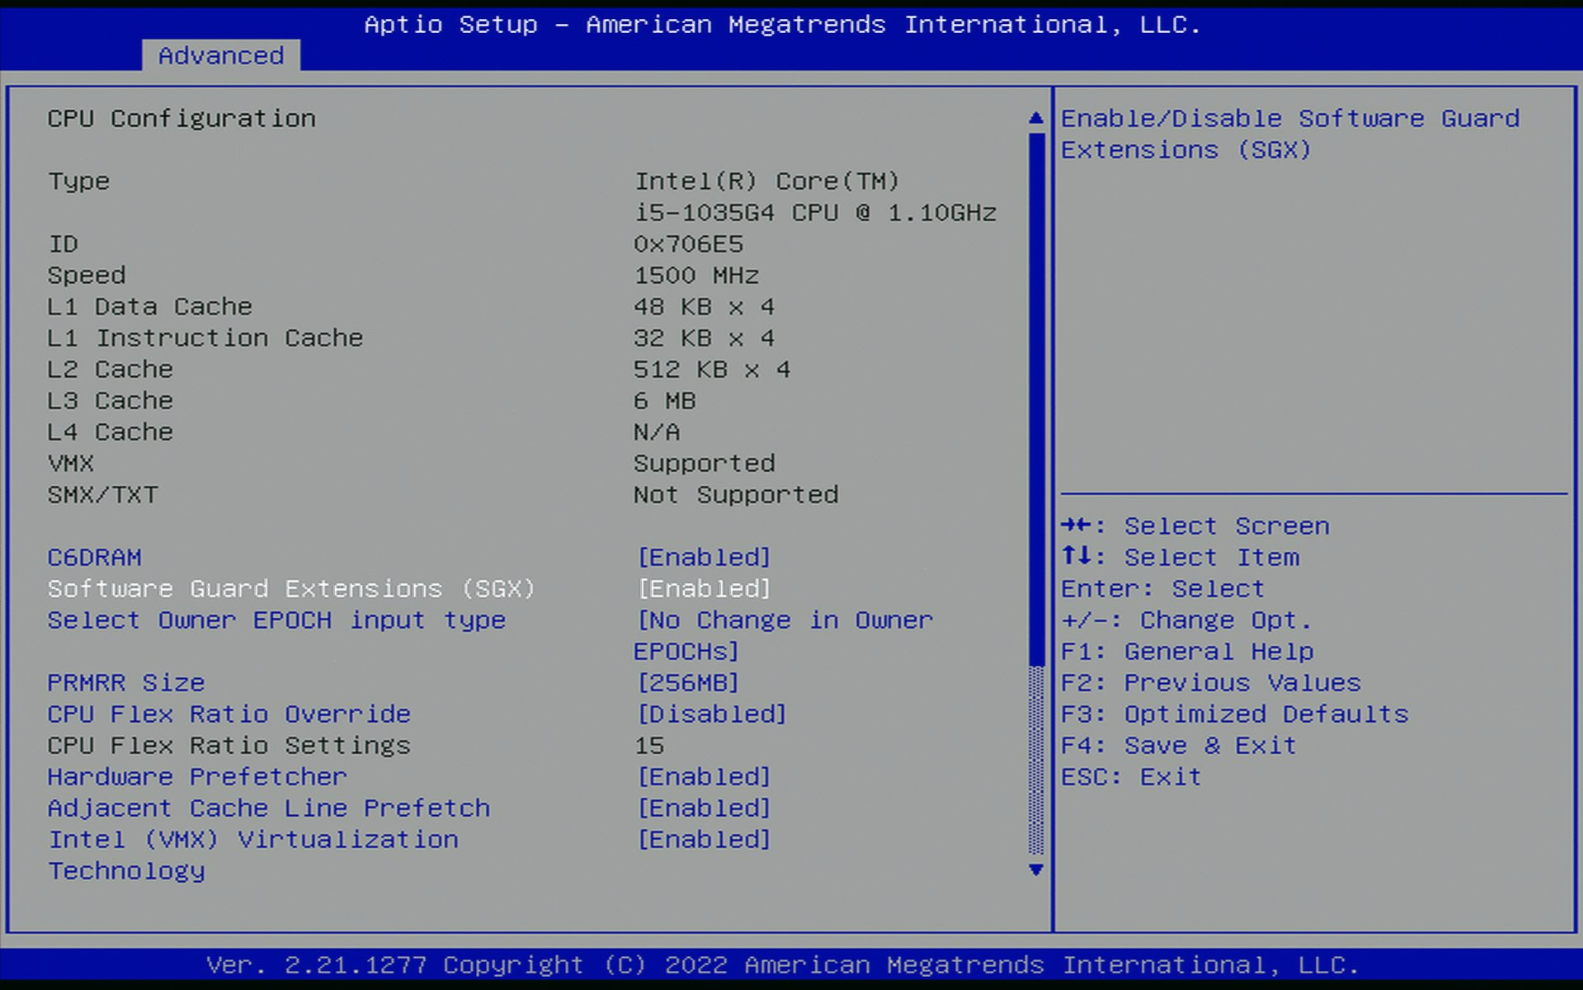This screenshot has height=990, width=1583.
Task: Click the scroll up arrow icon
Action: click(1035, 118)
